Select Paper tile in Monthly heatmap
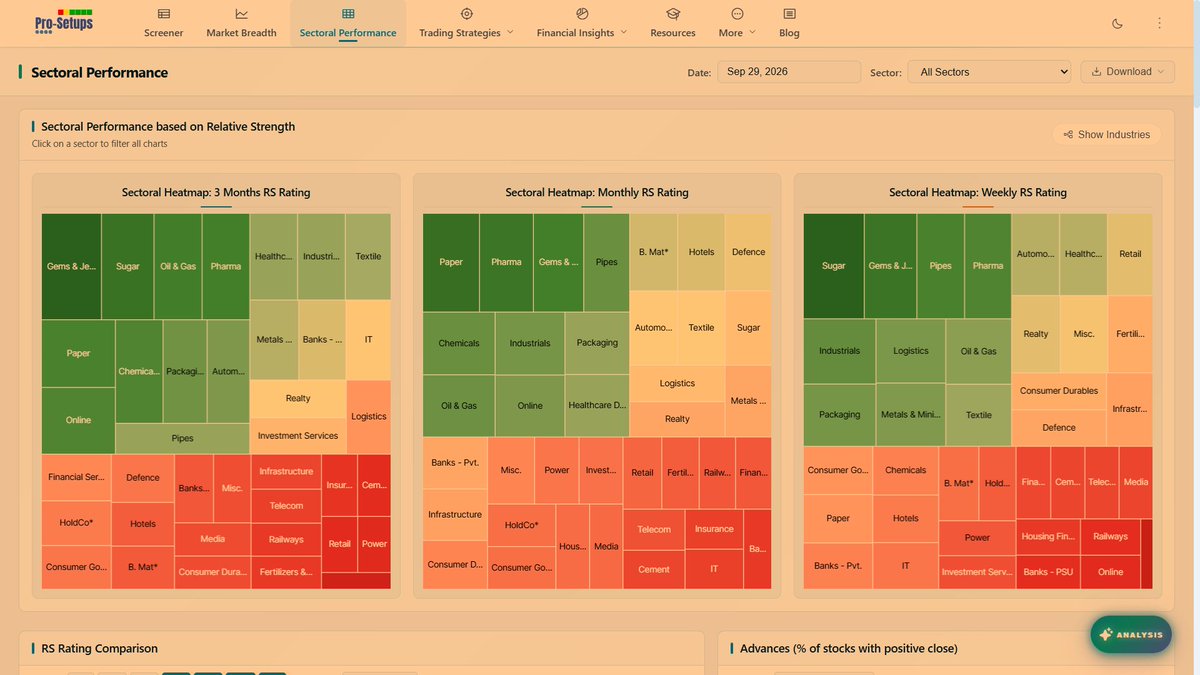 pos(451,262)
